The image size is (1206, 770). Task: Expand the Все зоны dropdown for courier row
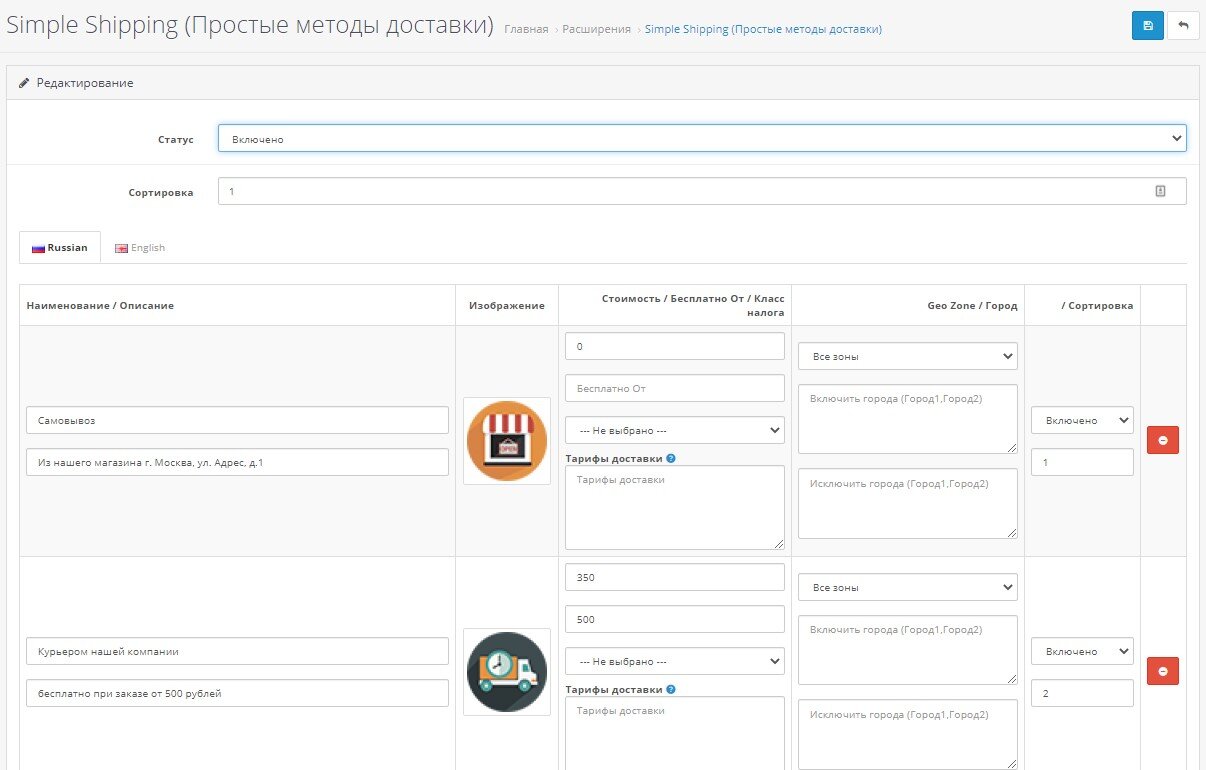[x=908, y=587]
